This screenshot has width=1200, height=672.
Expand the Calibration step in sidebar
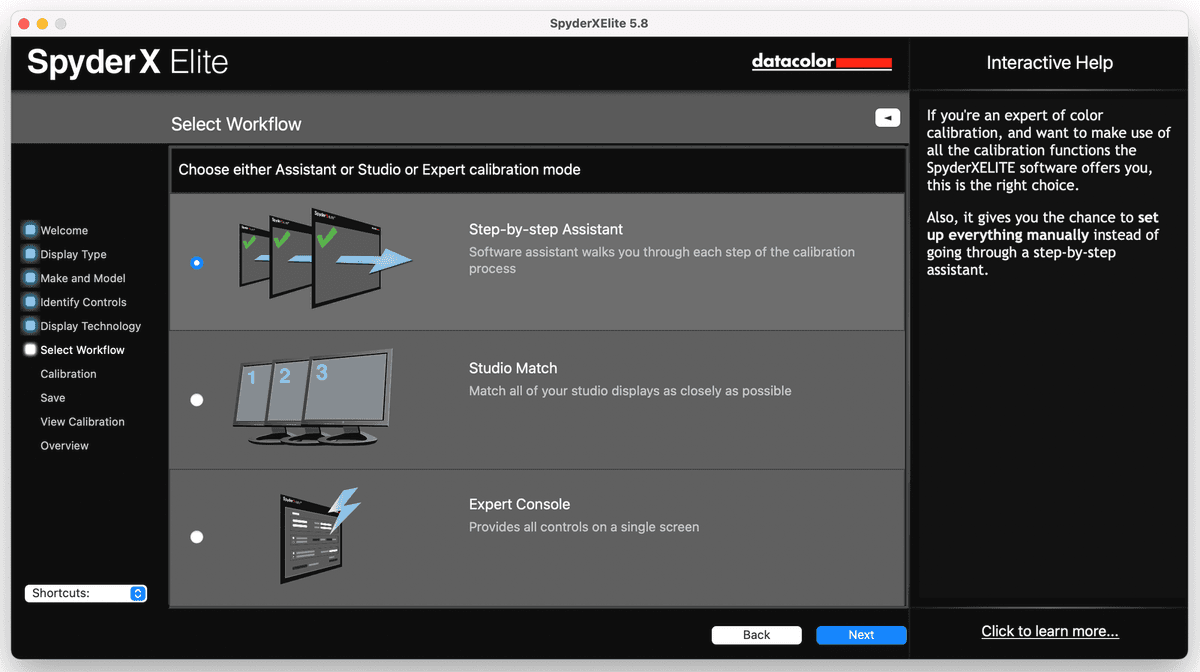(68, 373)
